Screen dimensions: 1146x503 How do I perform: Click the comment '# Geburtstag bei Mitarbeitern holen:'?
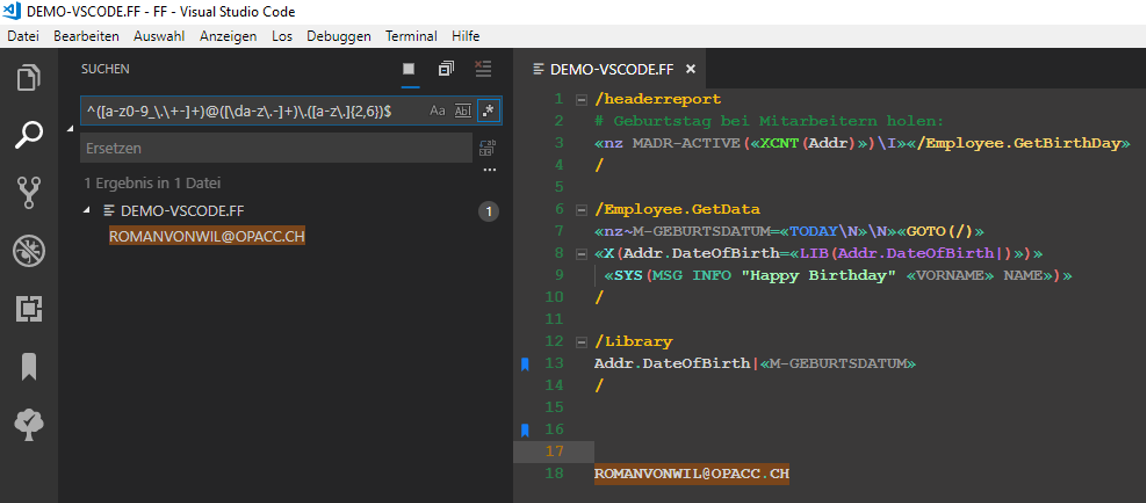tap(770, 121)
